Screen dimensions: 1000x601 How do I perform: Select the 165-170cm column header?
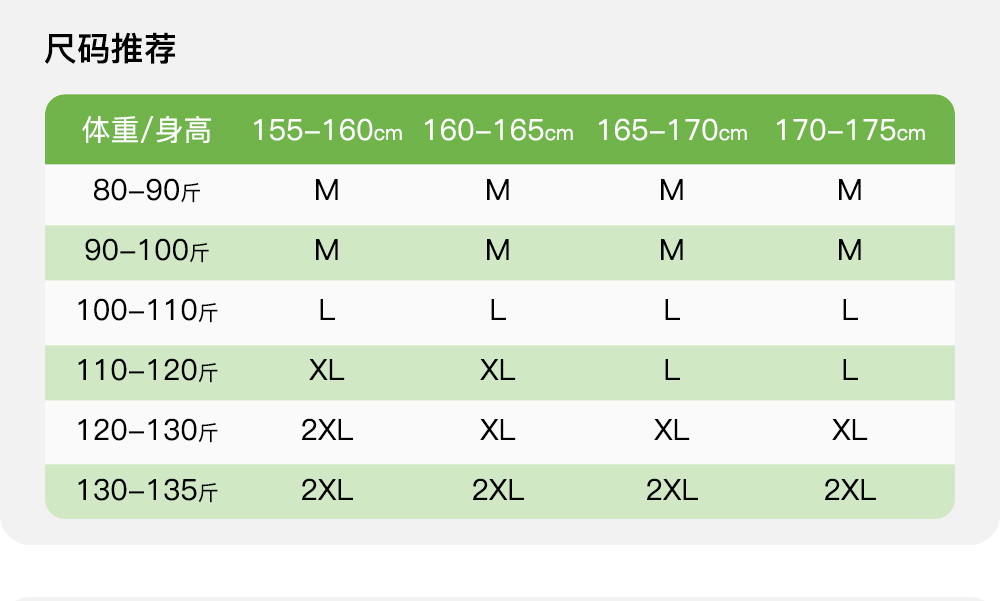tap(672, 130)
